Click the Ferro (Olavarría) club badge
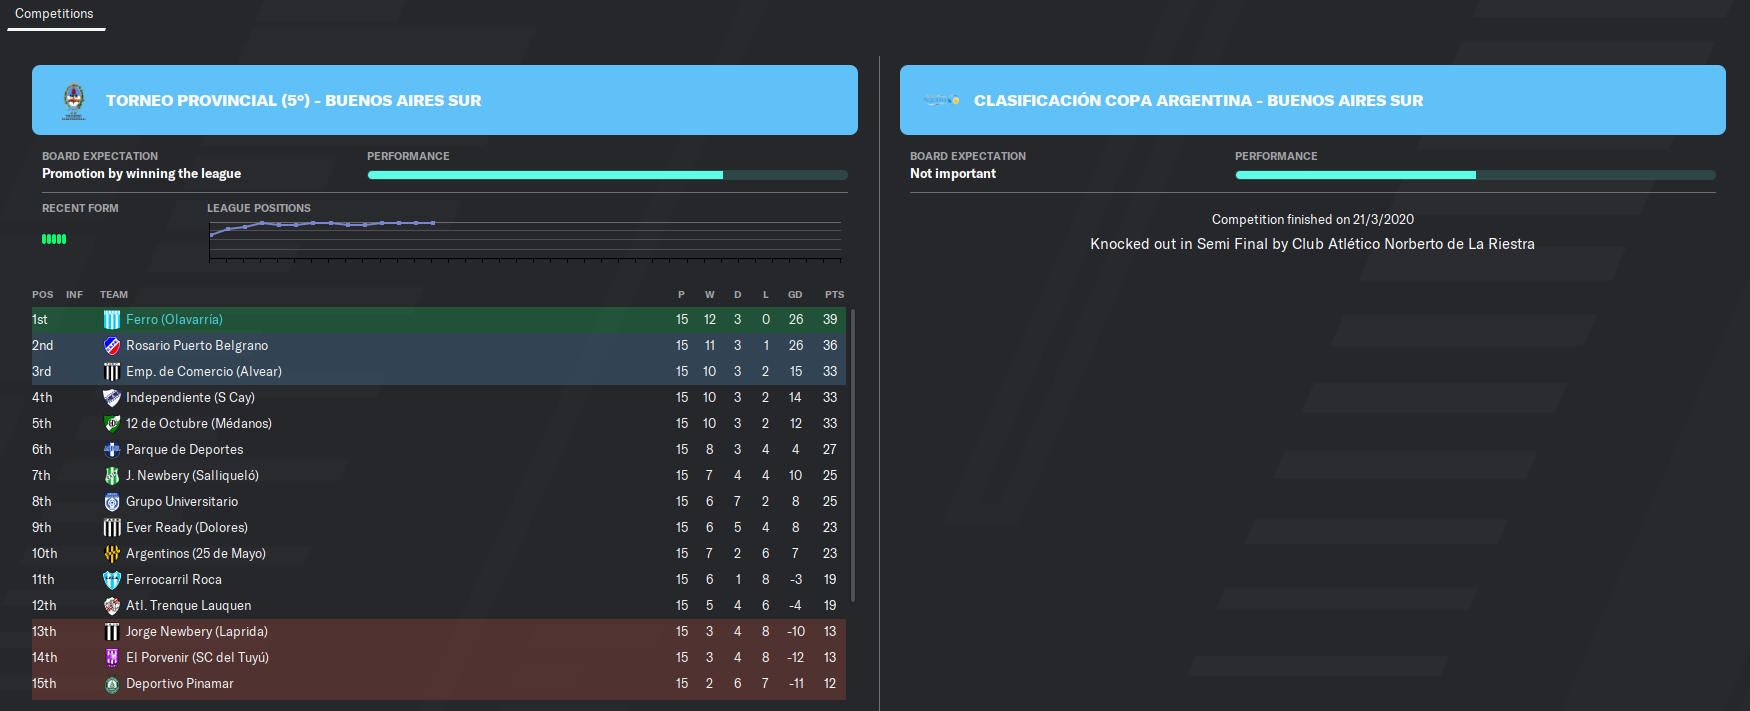Viewport: 1750px width, 711px height. (x=112, y=320)
